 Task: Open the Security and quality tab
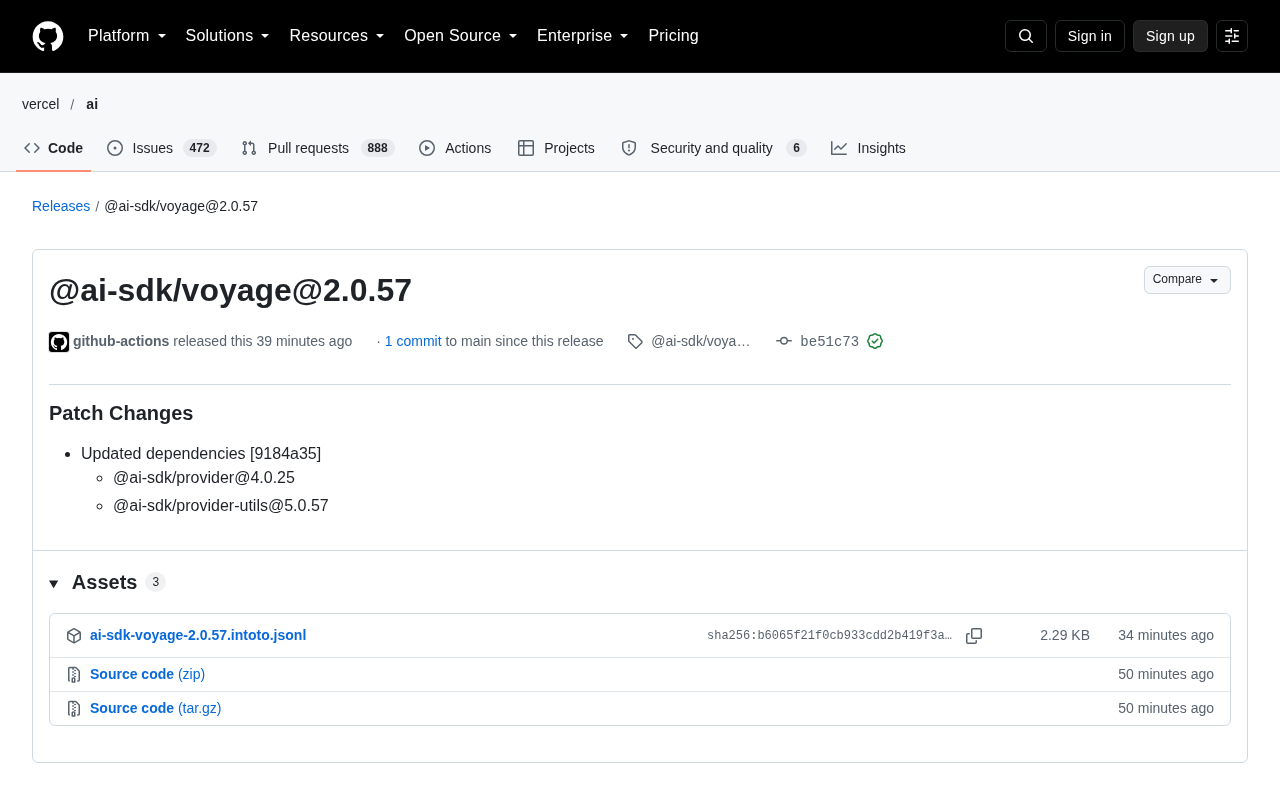click(x=714, y=148)
